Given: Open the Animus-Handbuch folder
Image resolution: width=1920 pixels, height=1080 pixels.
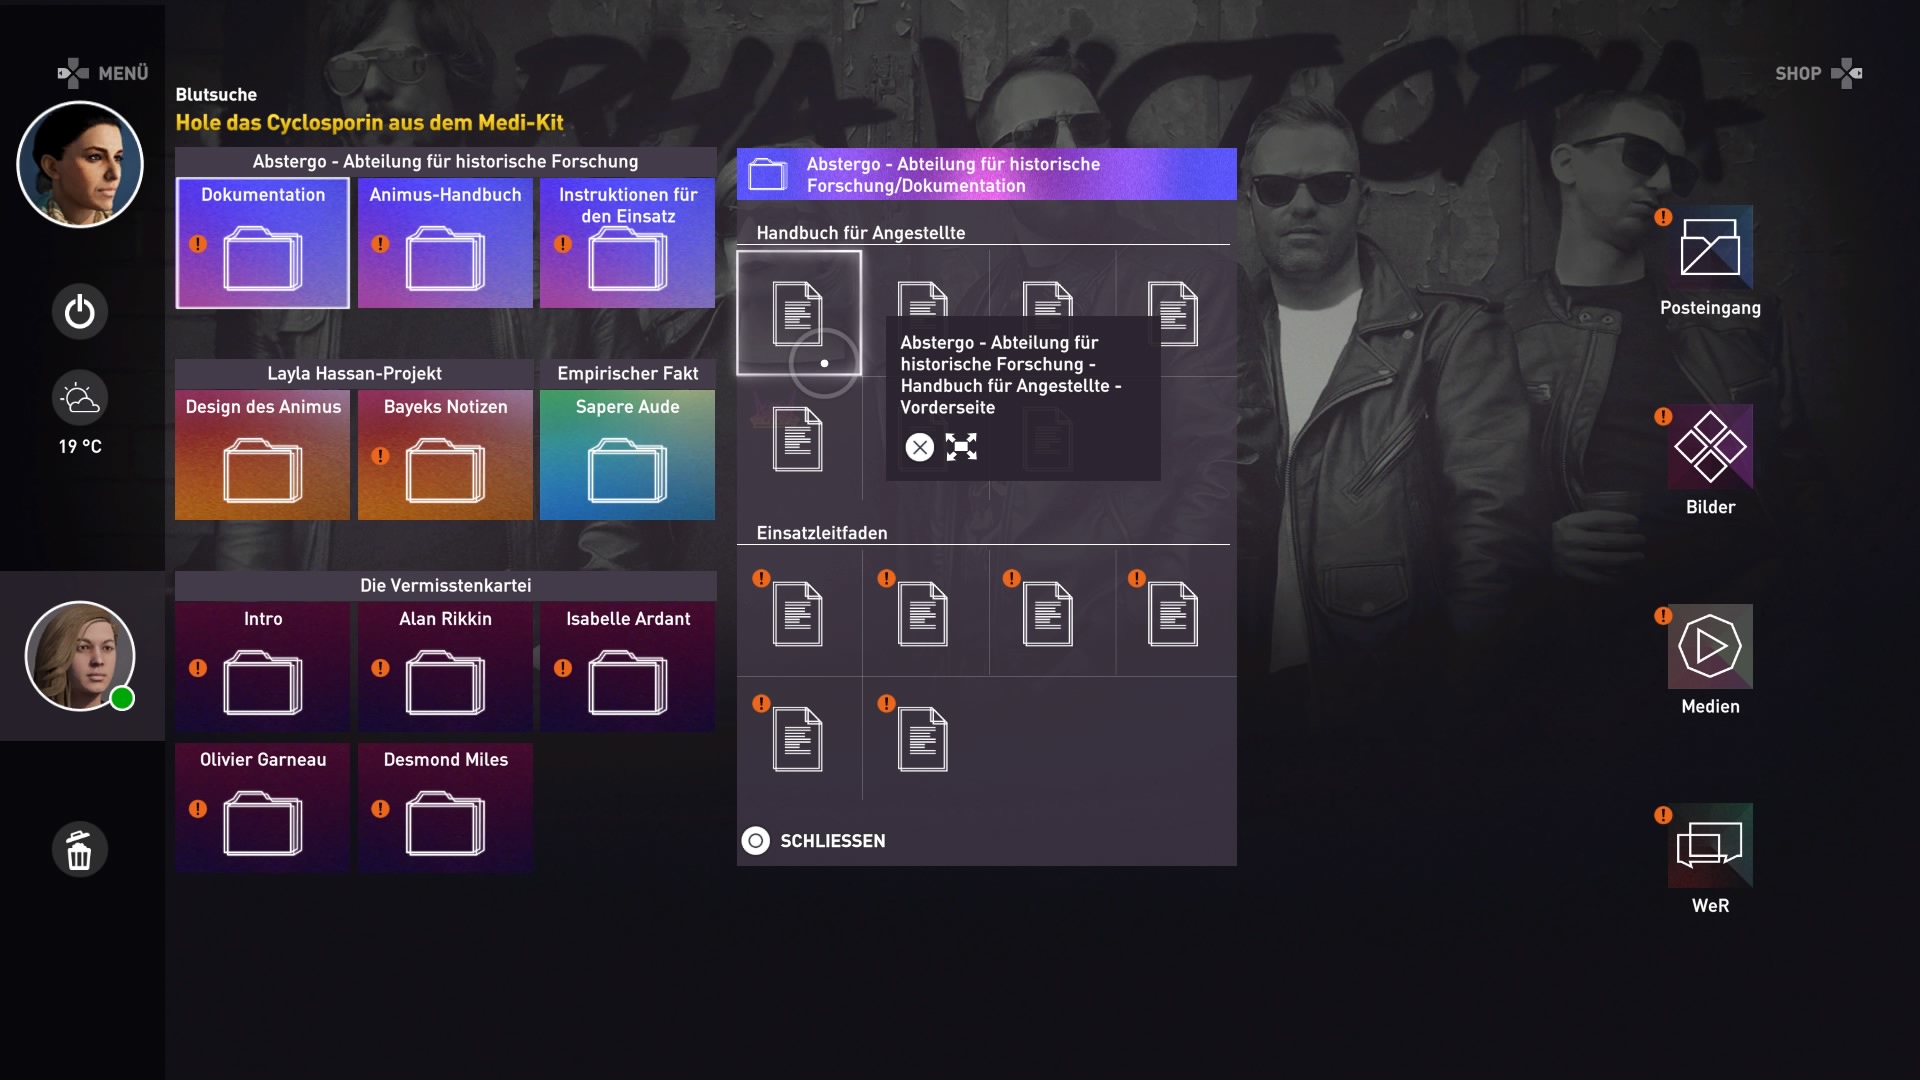Looking at the screenshot, I should [445, 243].
